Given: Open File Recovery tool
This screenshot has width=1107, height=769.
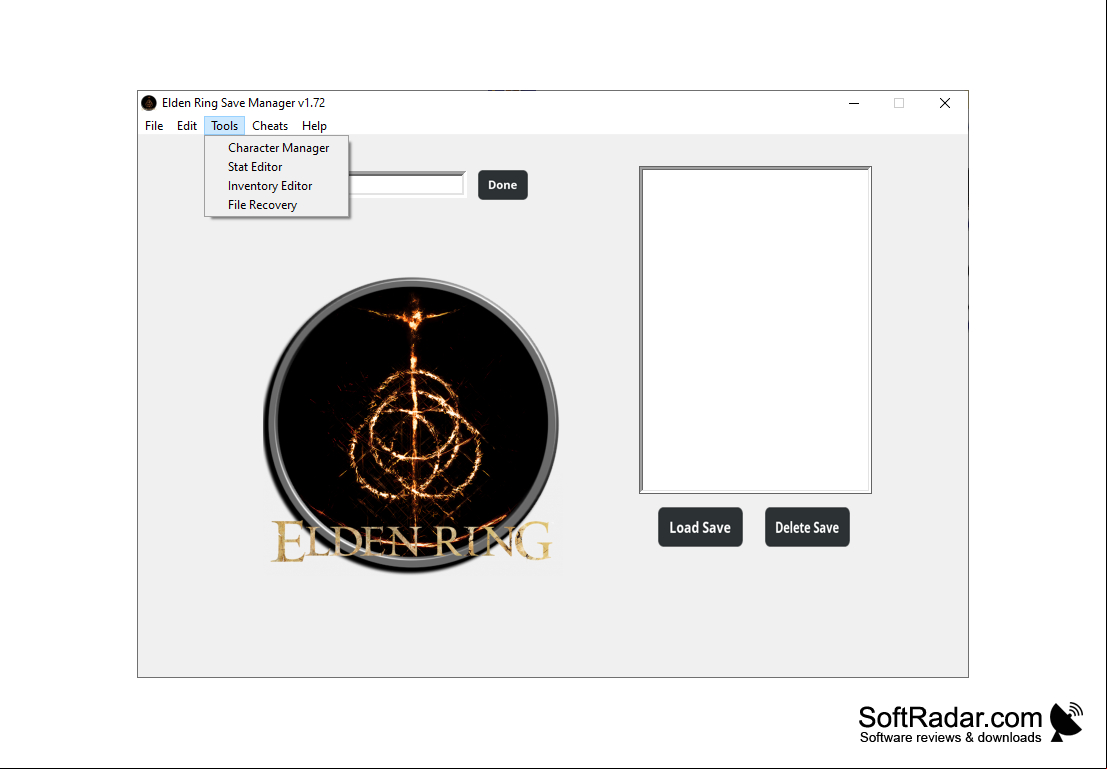Looking at the screenshot, I should (x=277, y=205).
